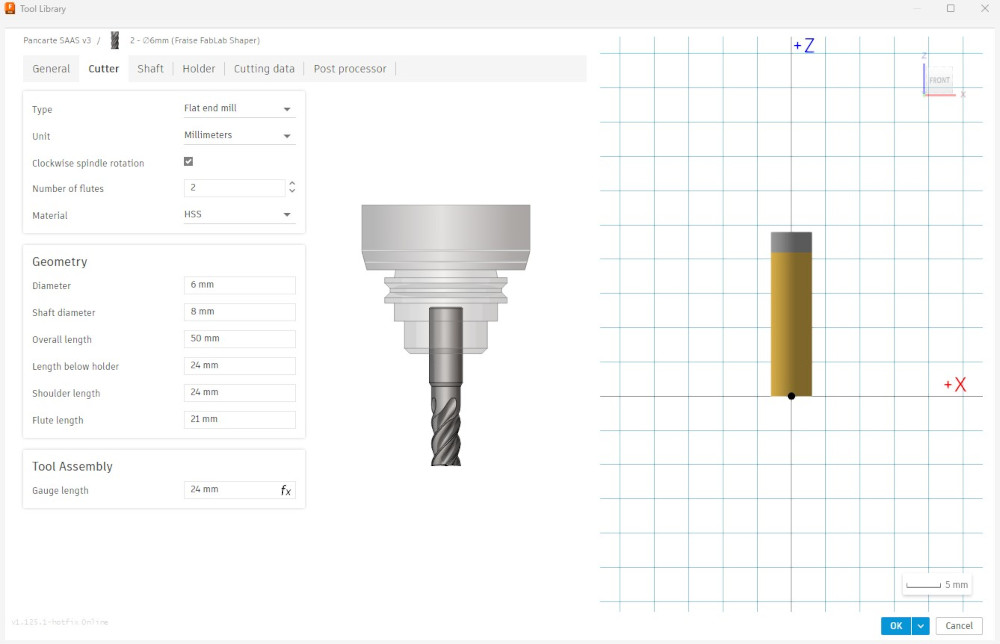Screen dimensions: 1000x644
Task: Maximize the Tool Library window
Action: 950,8
